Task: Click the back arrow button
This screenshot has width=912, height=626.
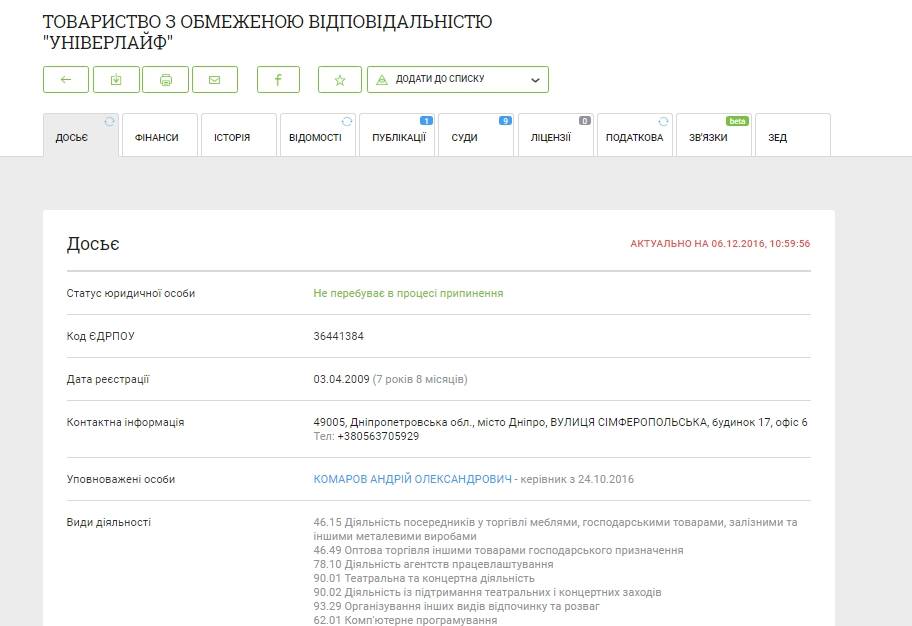Action: coord(66,80)
